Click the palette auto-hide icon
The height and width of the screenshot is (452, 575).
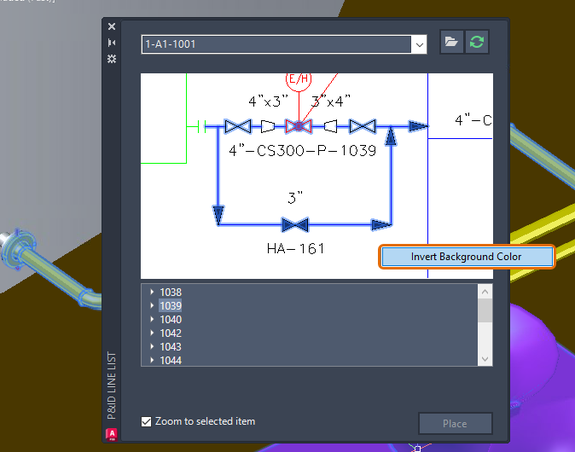tap(111, 43)
